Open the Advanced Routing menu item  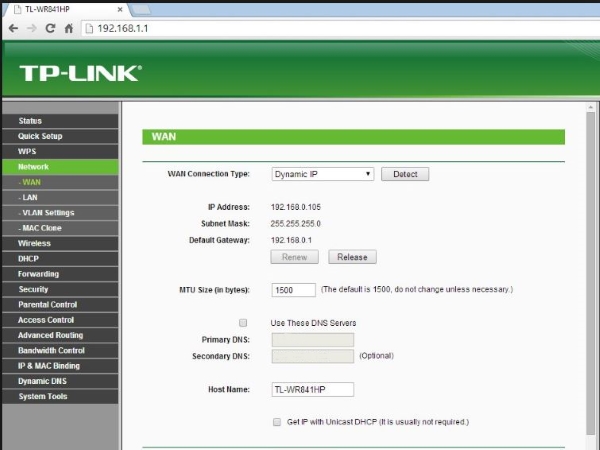click(60, 335)
